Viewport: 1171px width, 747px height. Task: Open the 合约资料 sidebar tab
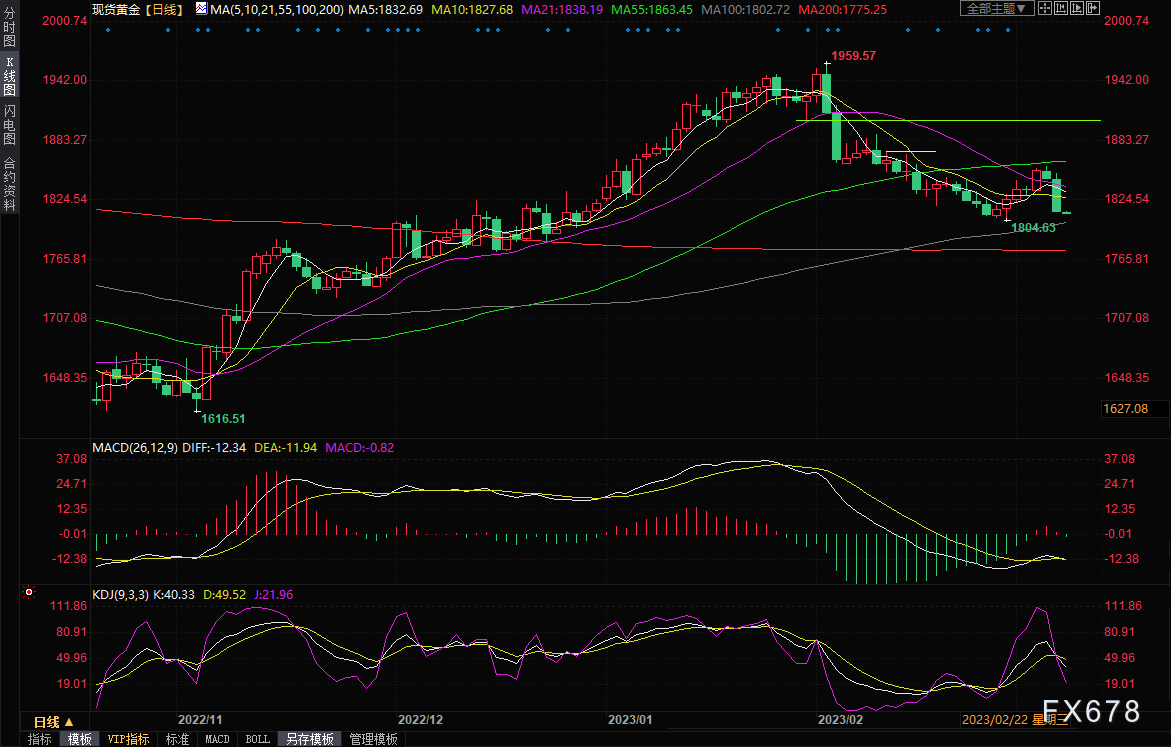click(x=9, y=183)
